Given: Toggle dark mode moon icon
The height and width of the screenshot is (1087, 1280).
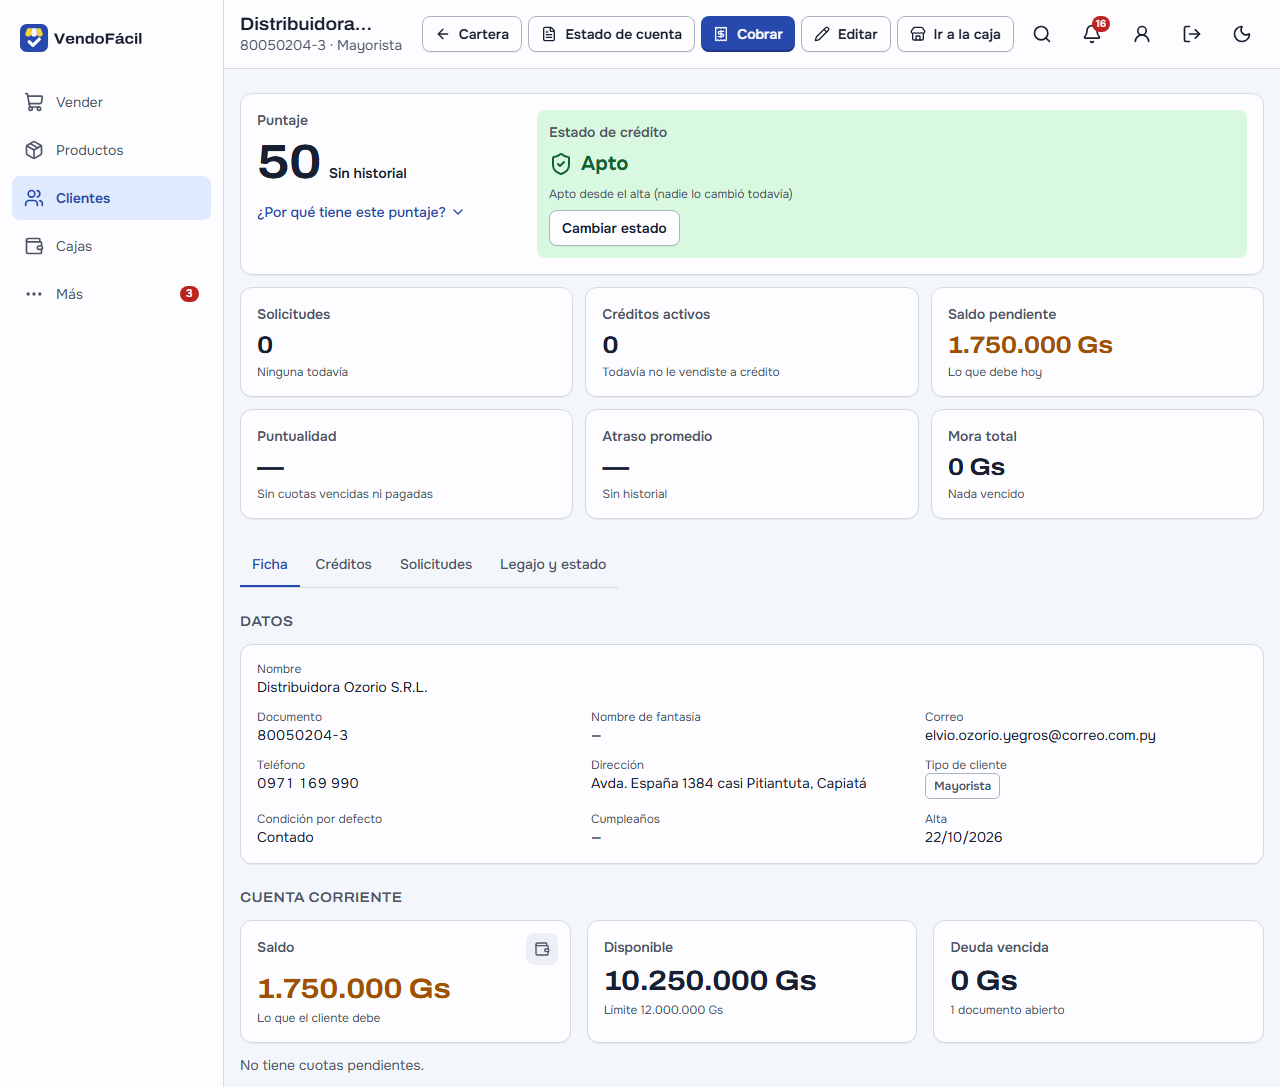Looking at the screenshot, I should click(x=1242, y=34).
